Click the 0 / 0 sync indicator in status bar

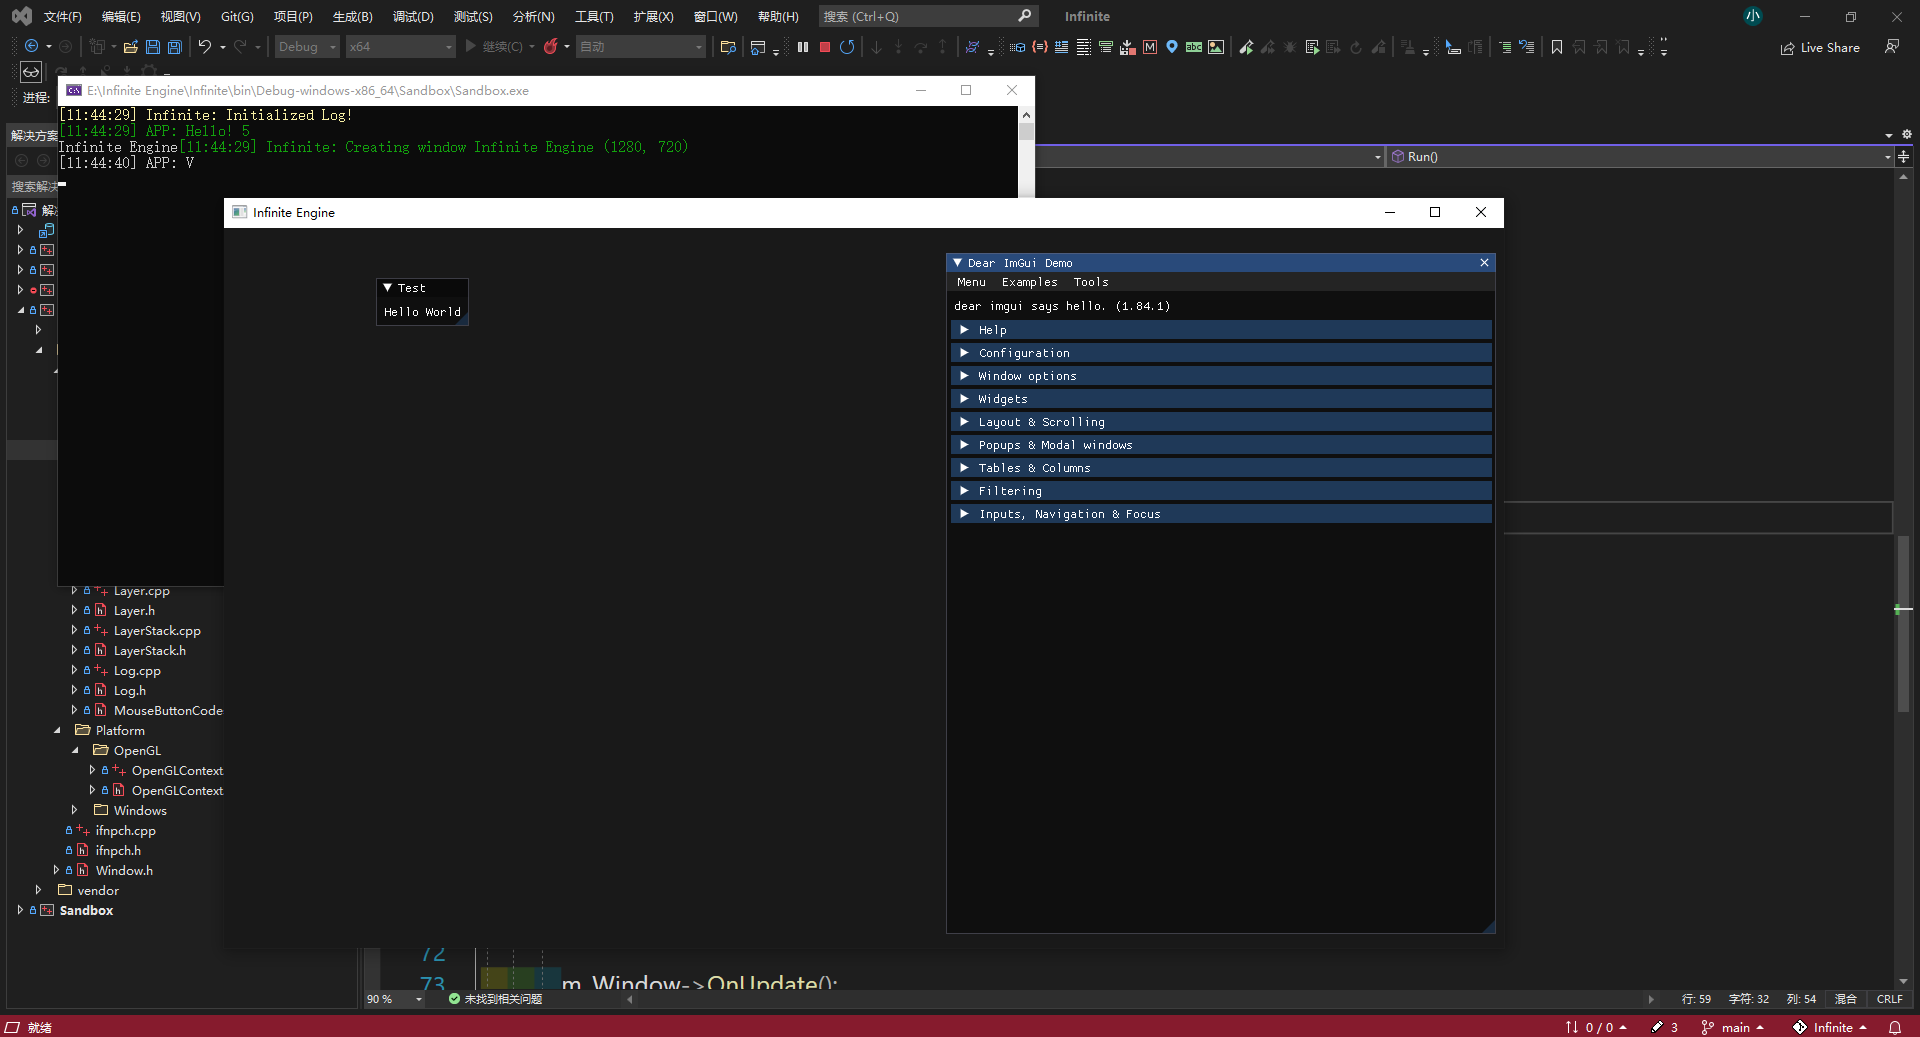tap(1596, 1027)
